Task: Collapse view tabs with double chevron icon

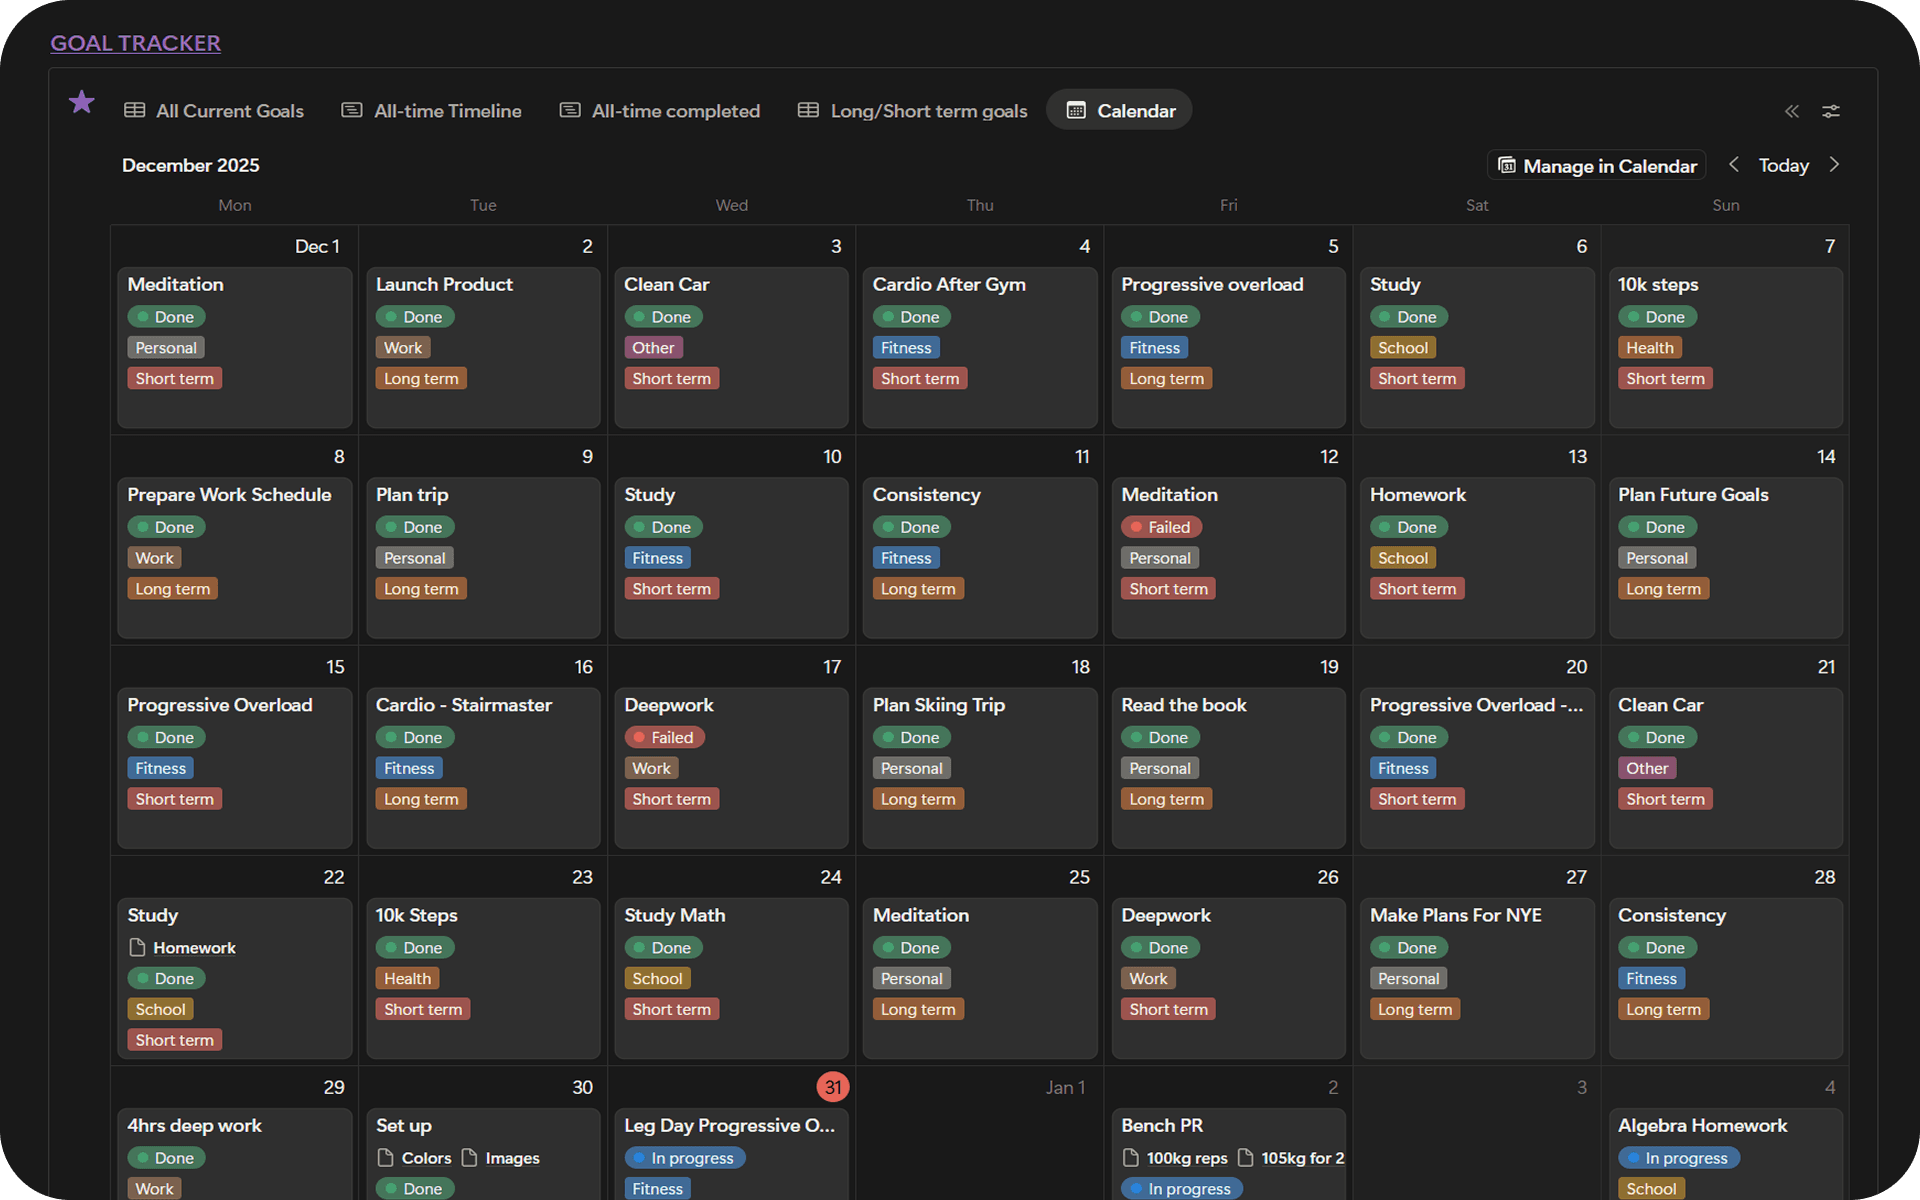Action: (1792, 111)
